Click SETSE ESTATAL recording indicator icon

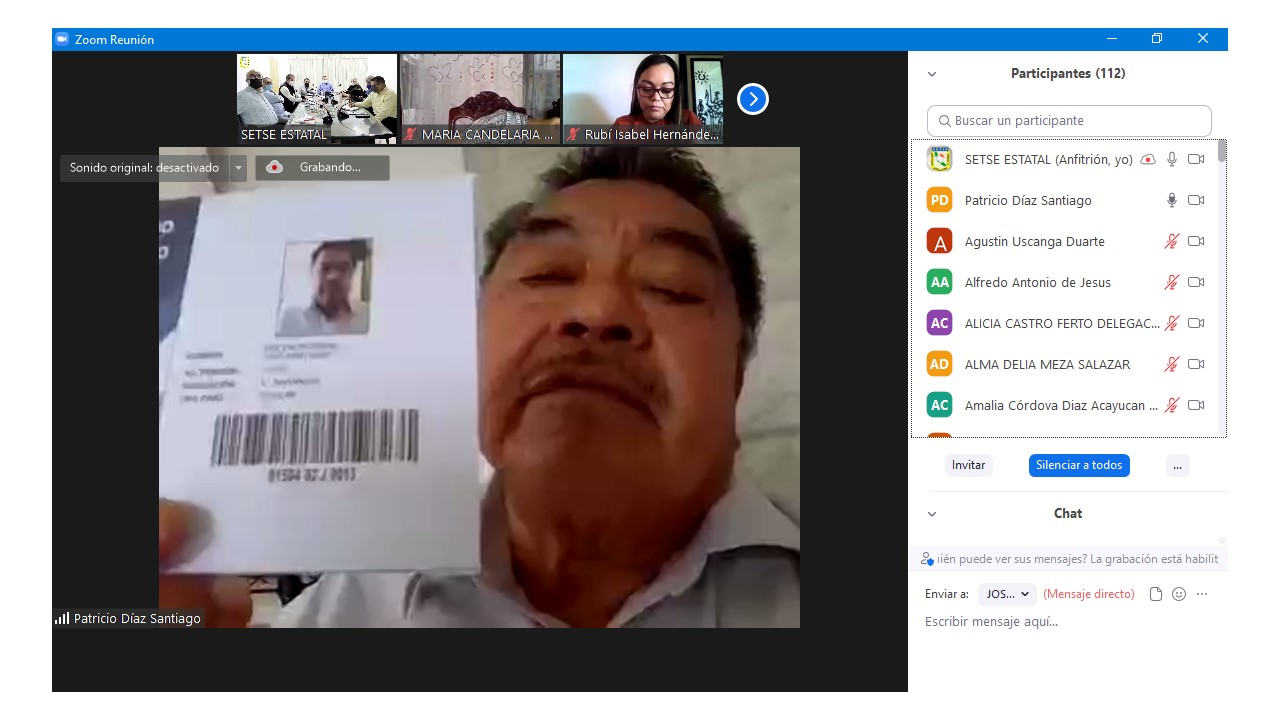click(x=1148, y=159)
